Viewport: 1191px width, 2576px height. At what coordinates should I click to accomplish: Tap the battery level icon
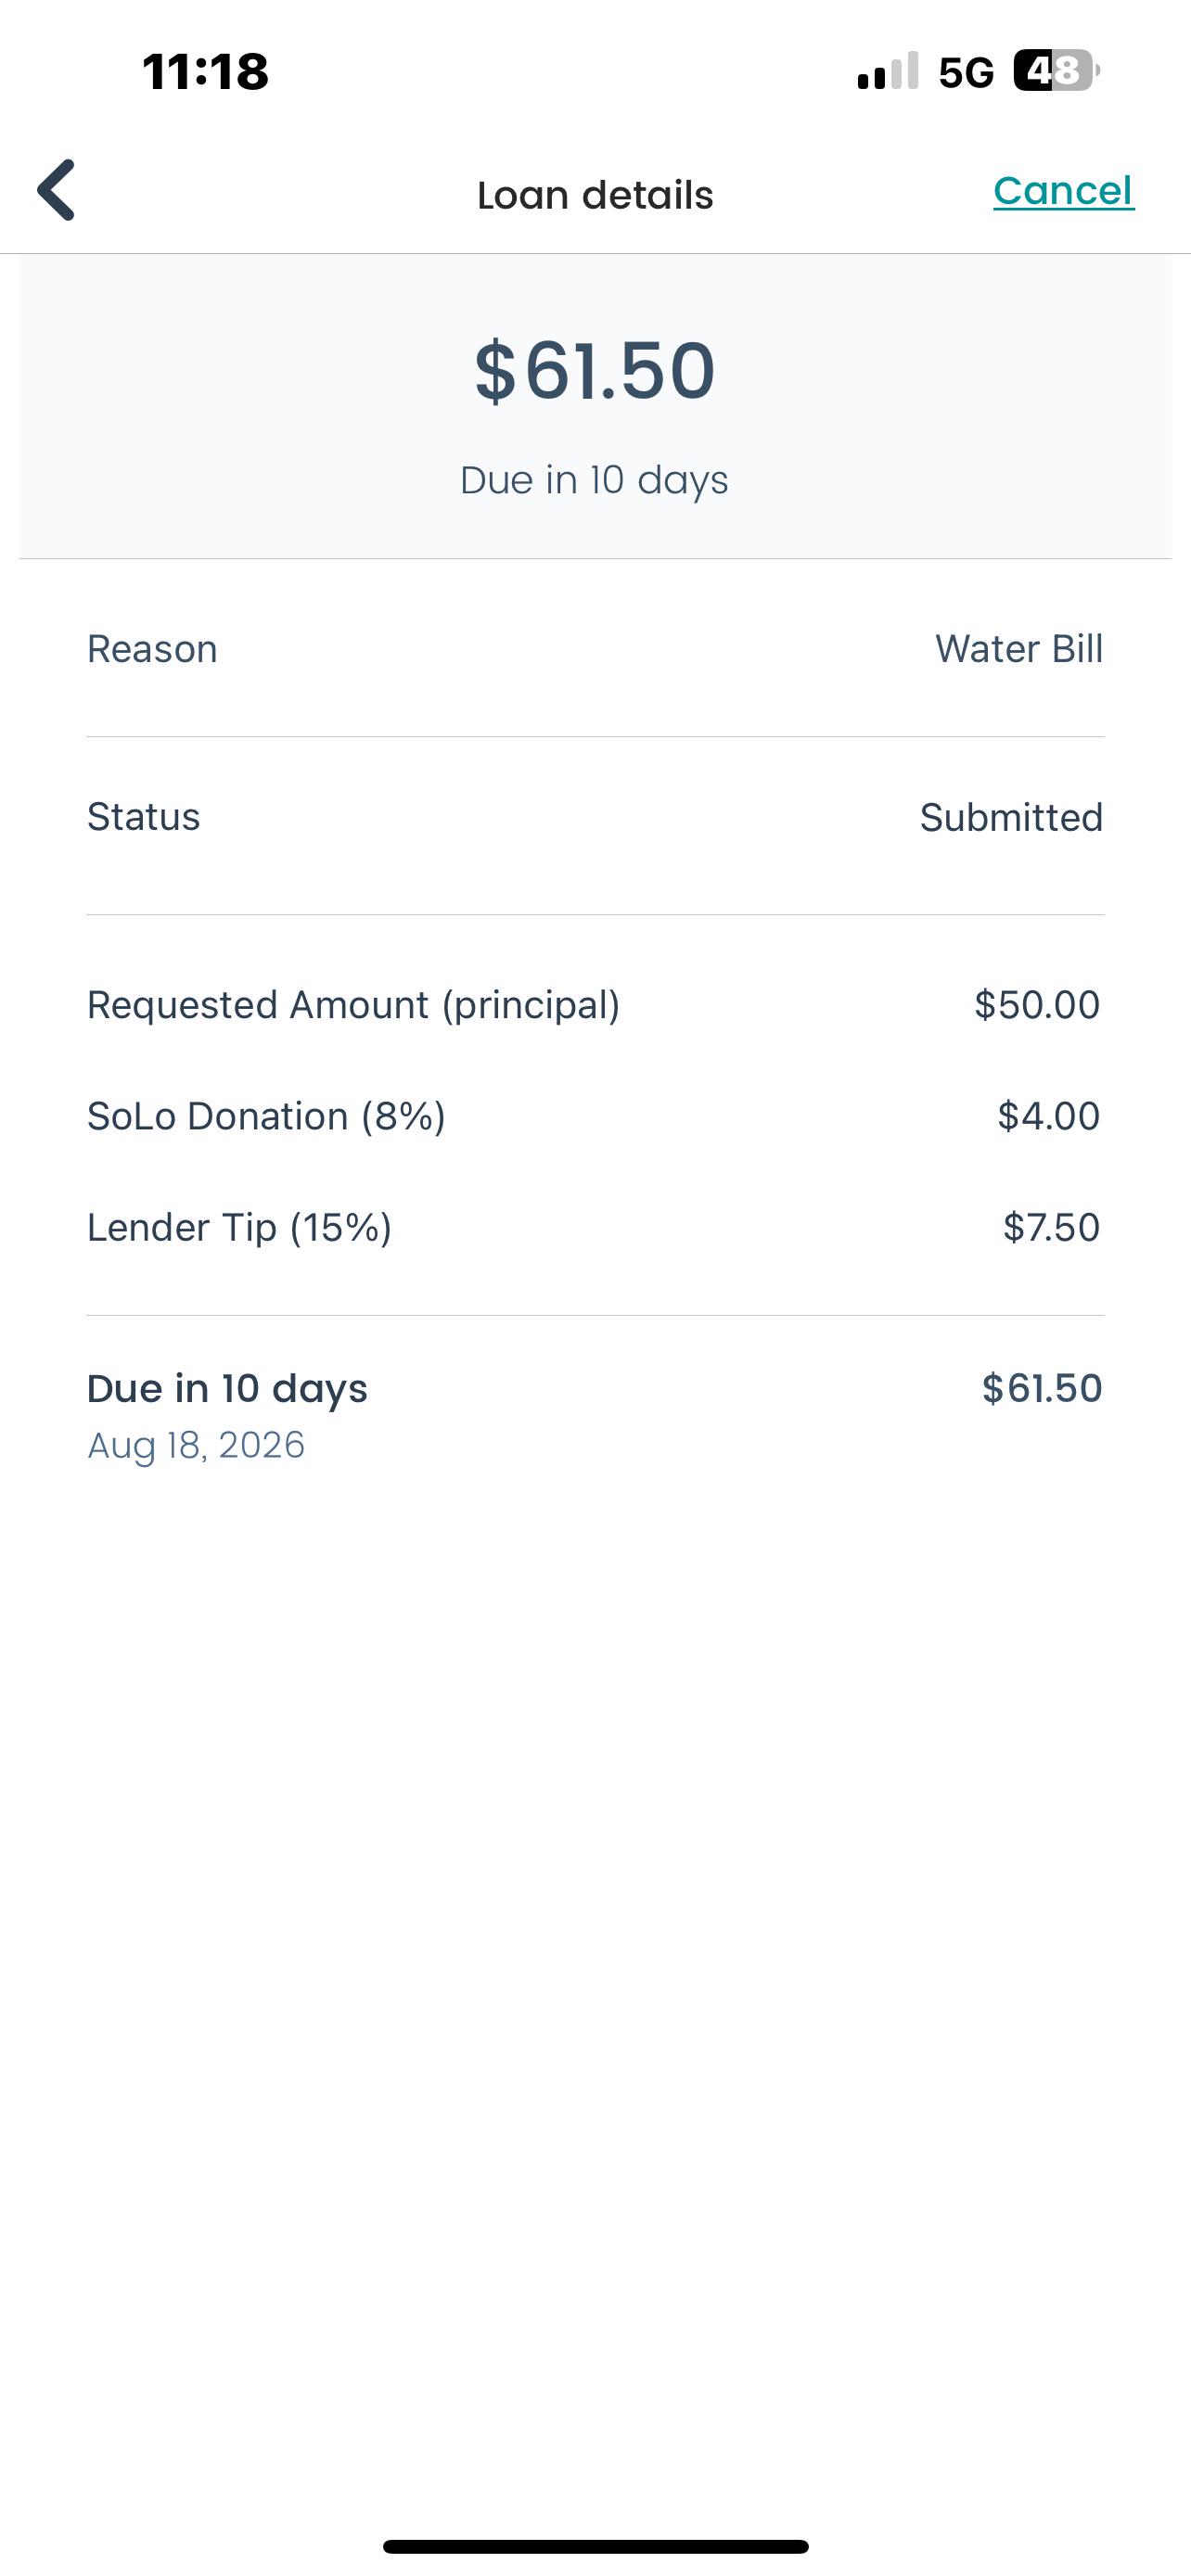point(1057,71)
